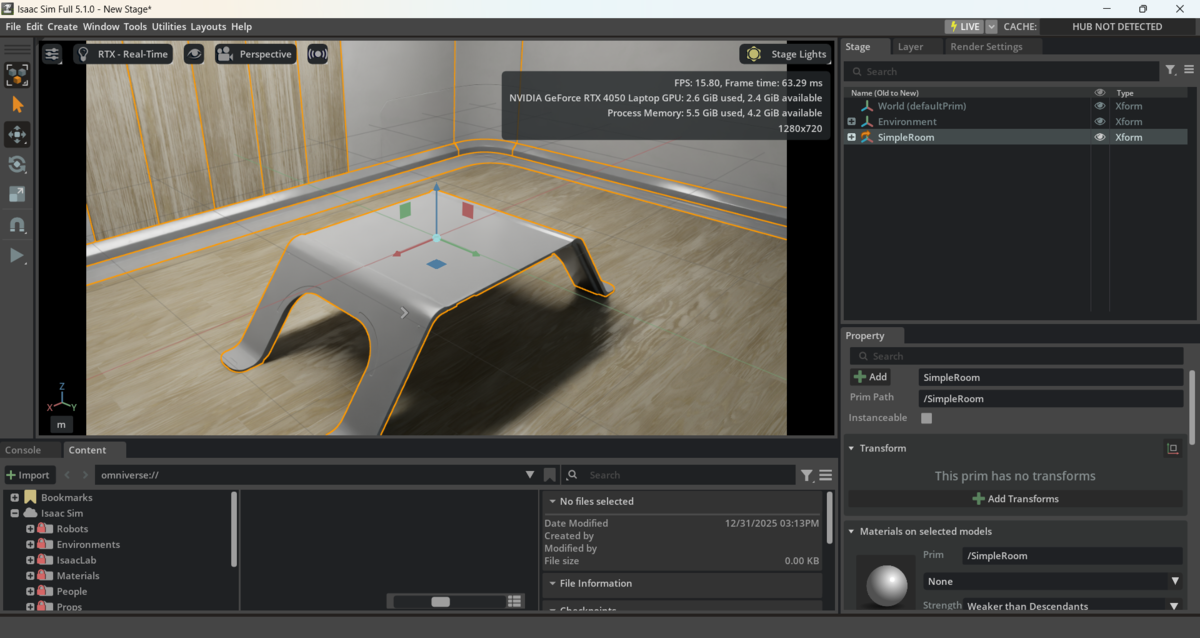Click the LIVE session button
Viewport: 1200px width, 638px height.
coord(963,26)
